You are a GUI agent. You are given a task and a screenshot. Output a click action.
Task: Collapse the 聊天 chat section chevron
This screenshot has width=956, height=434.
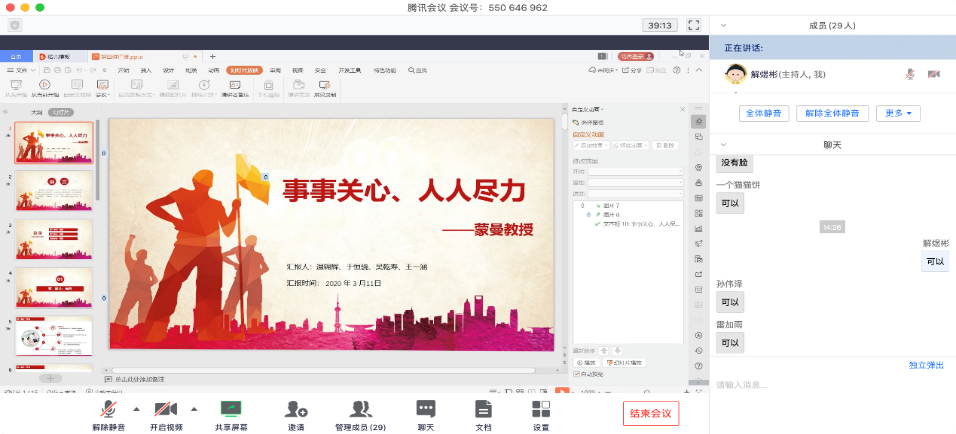click(723, 145)
